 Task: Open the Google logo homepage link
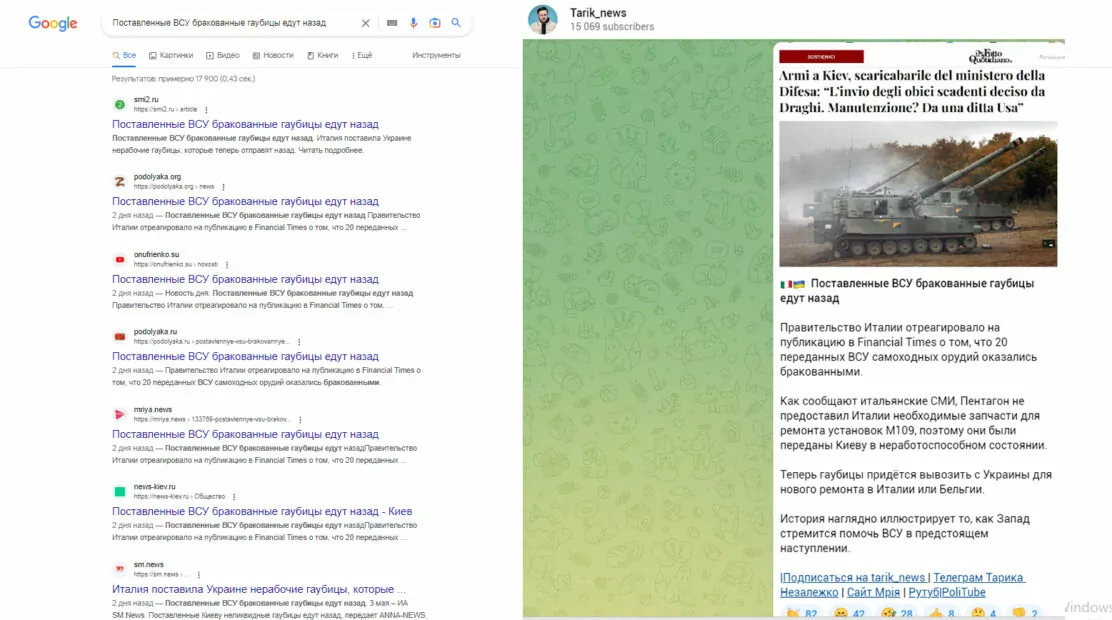coord(52,23)
